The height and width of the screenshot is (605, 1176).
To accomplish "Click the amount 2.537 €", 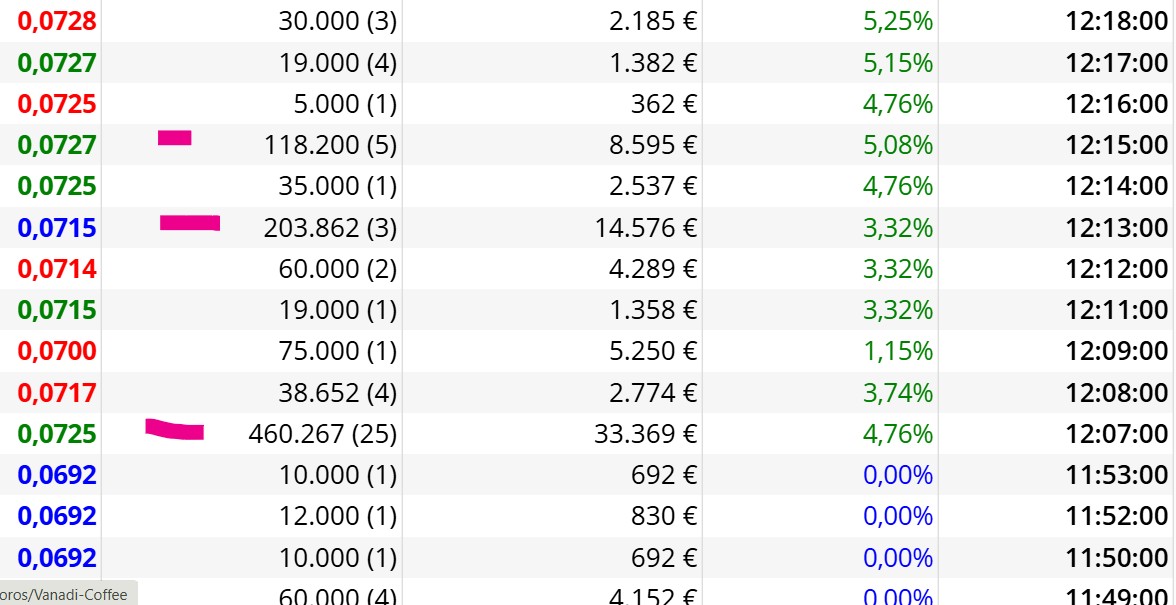I will coord(653,186).
